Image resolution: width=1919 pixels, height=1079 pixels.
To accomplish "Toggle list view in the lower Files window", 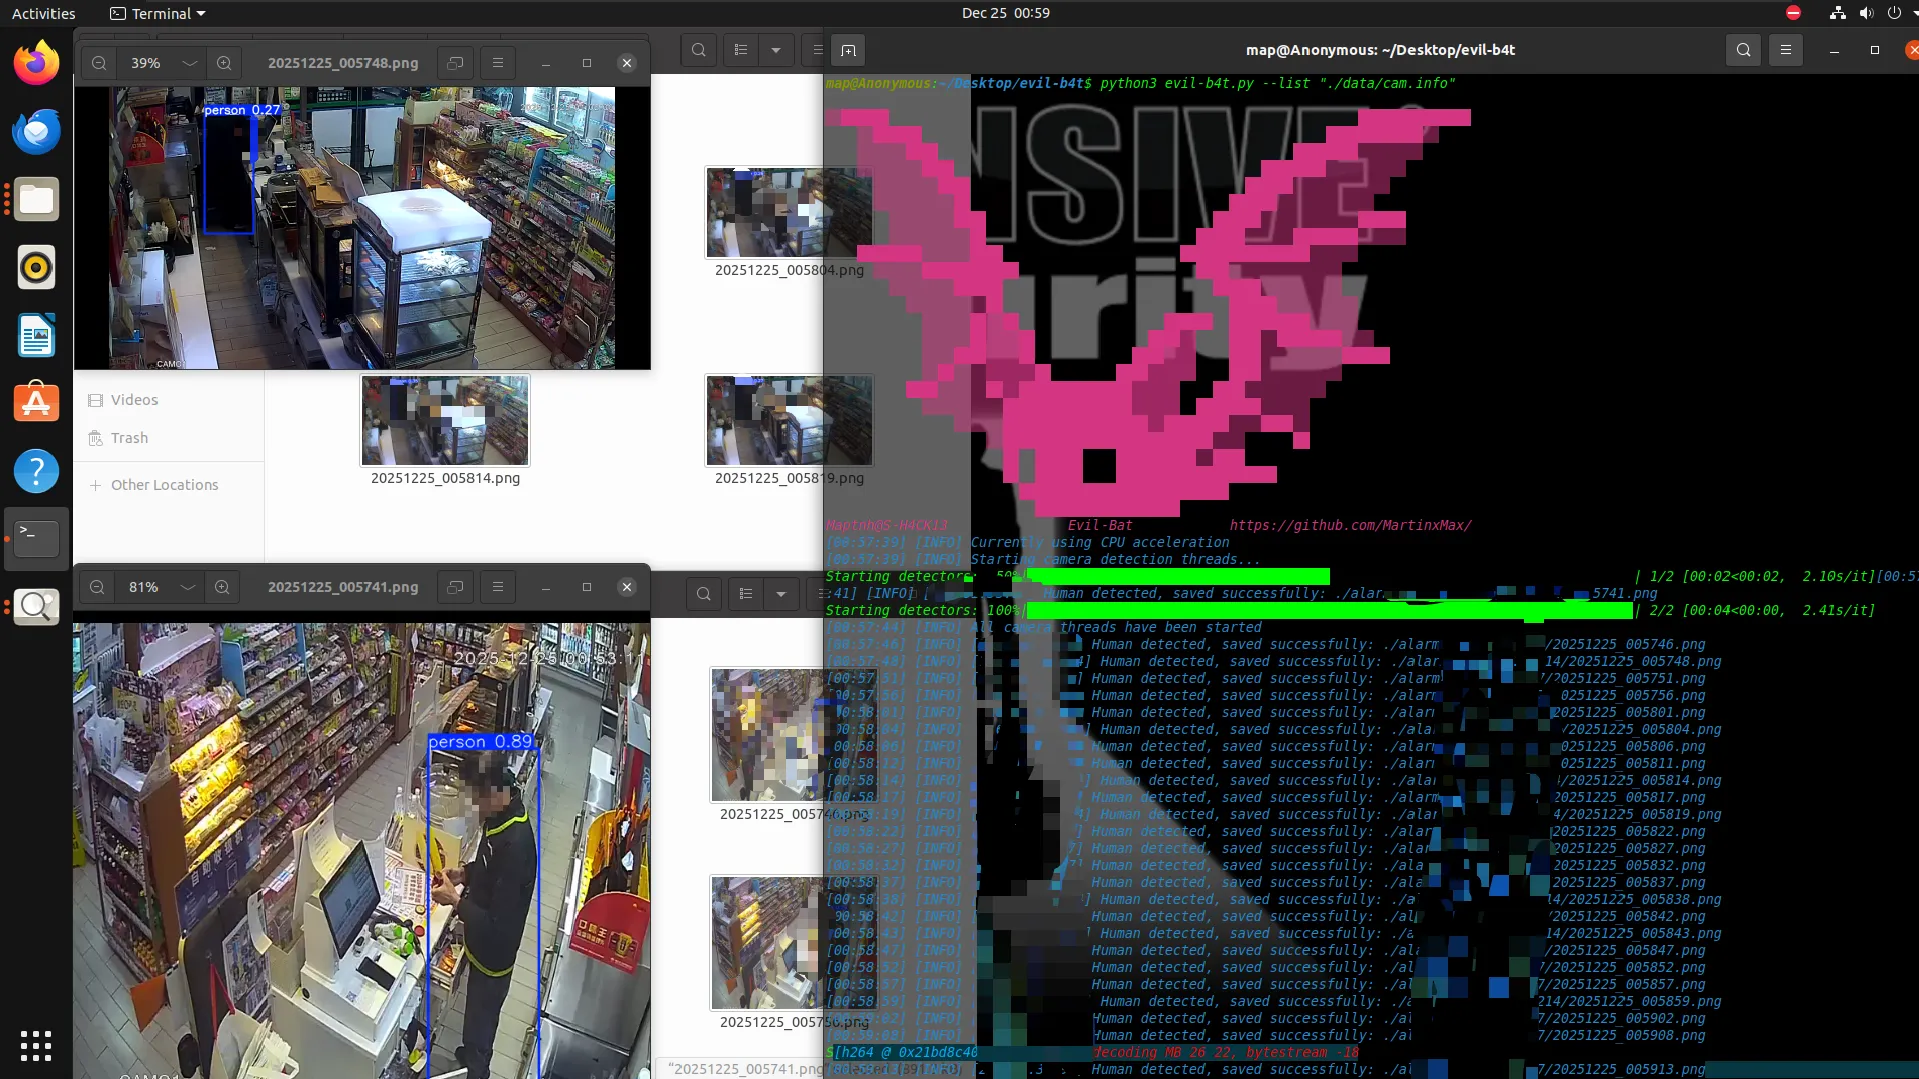I will pos(746,594).
